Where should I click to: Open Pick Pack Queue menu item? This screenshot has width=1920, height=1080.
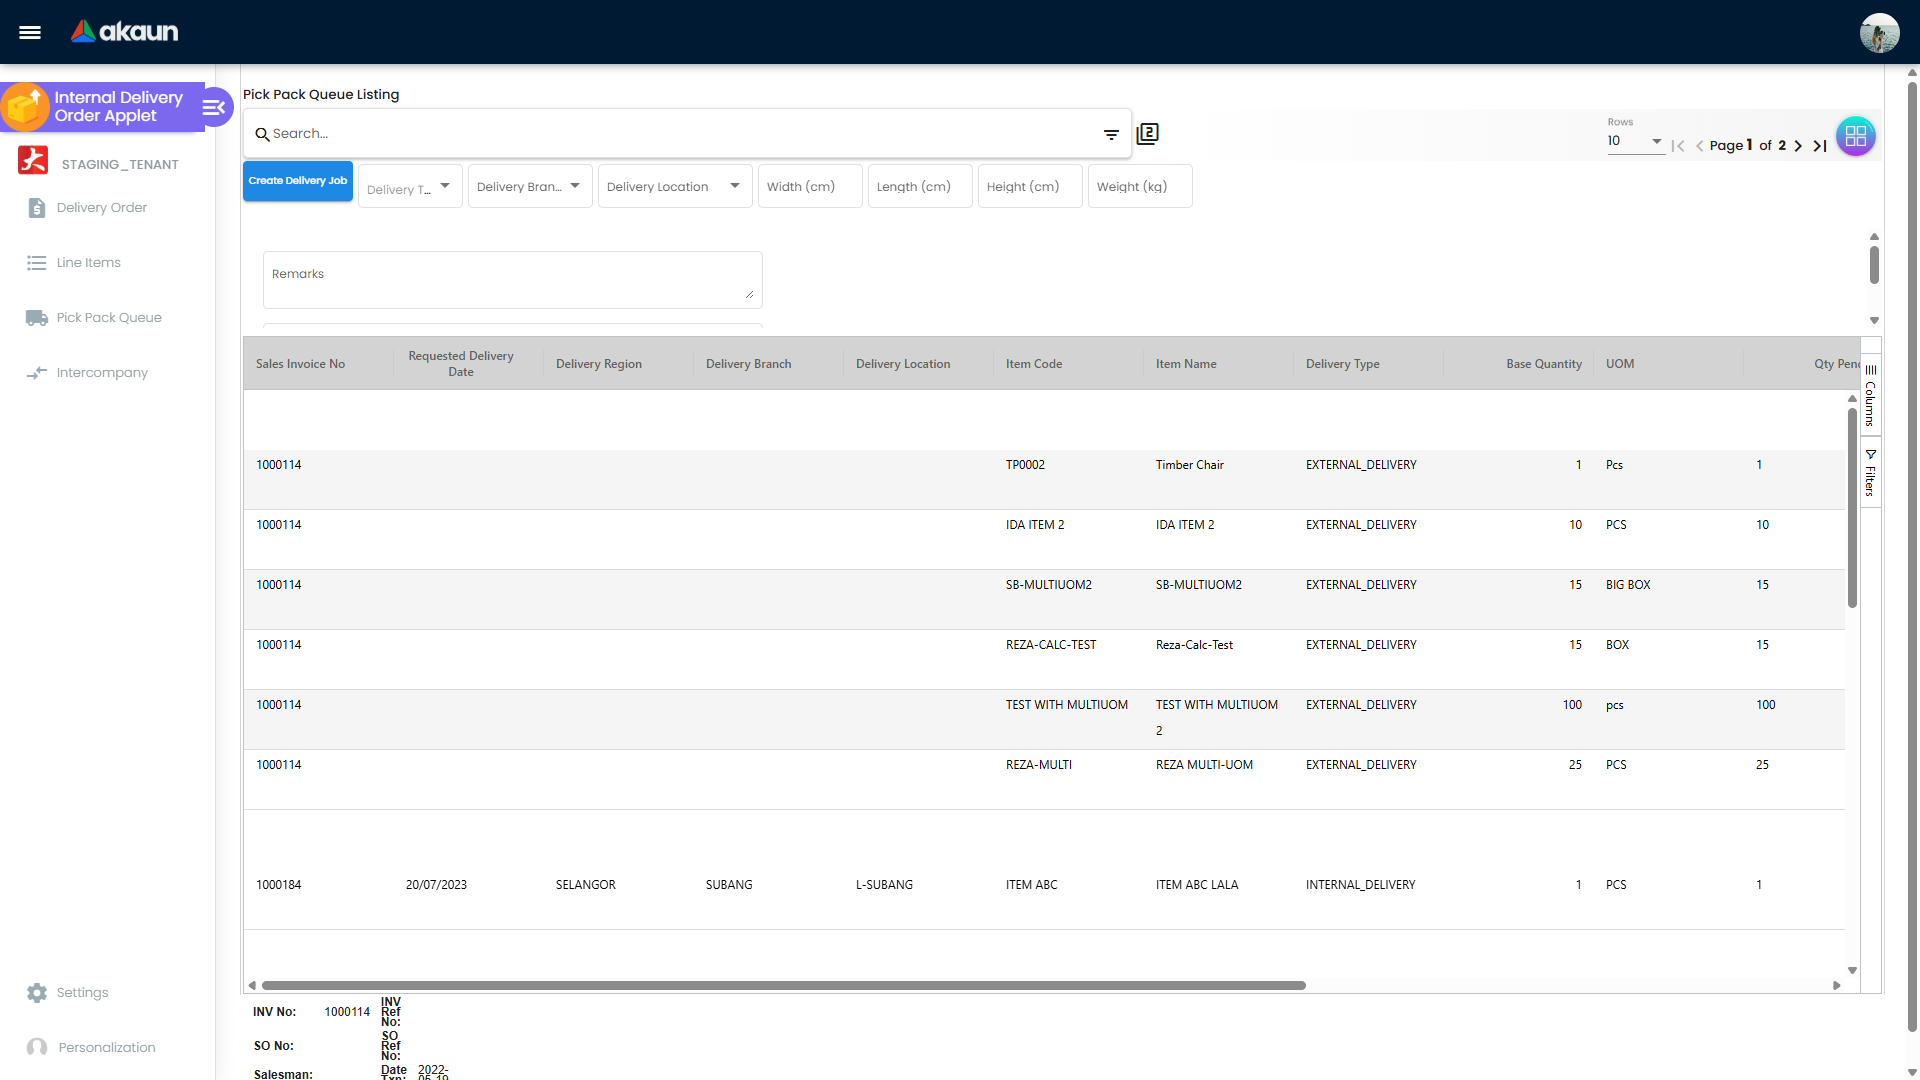pos(109,318)
